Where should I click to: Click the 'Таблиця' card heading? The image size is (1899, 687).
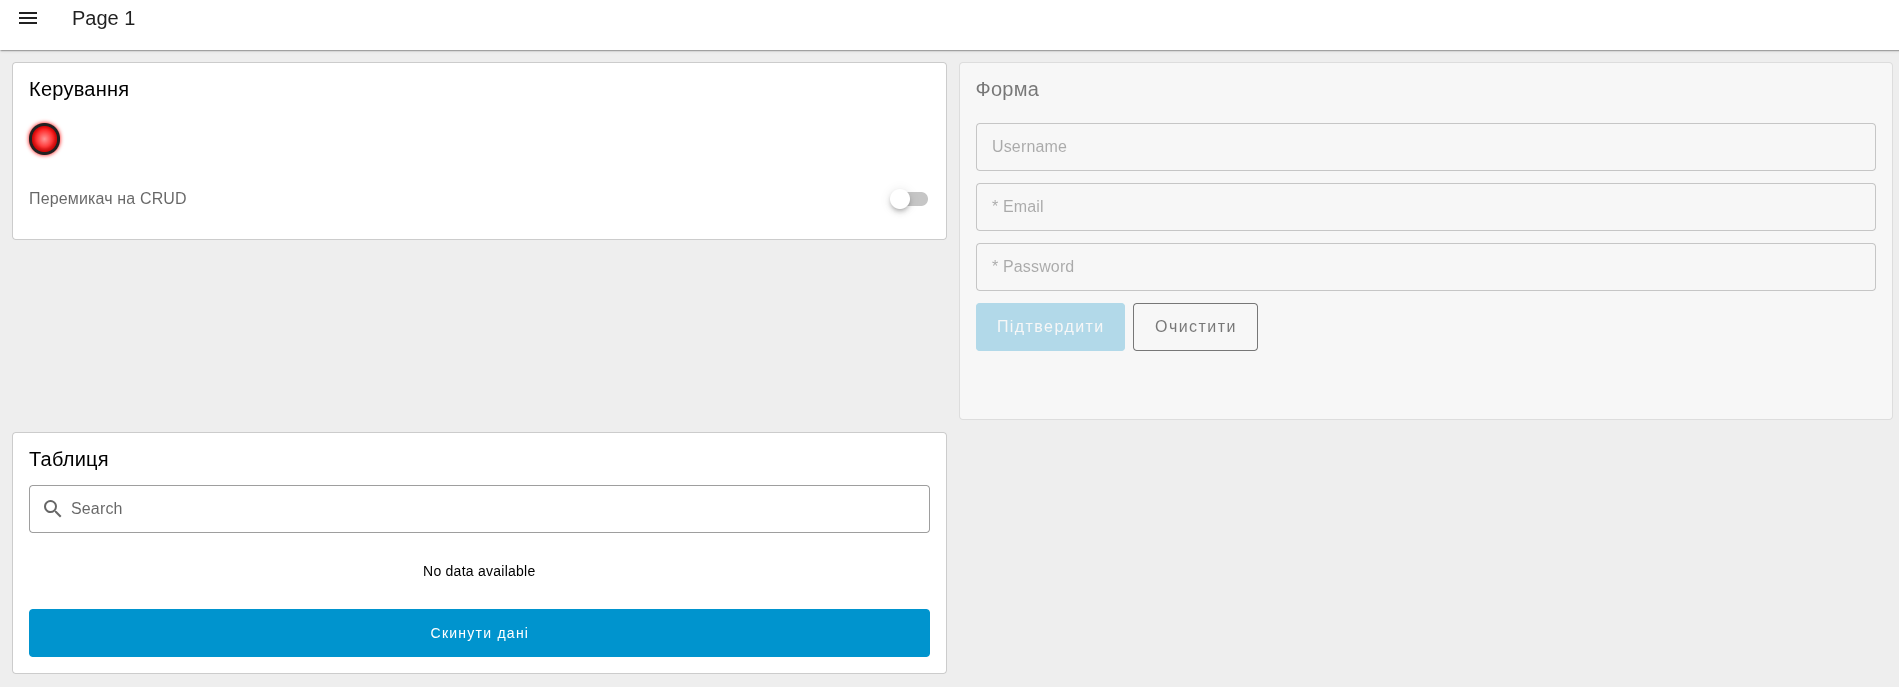(69, 459)
